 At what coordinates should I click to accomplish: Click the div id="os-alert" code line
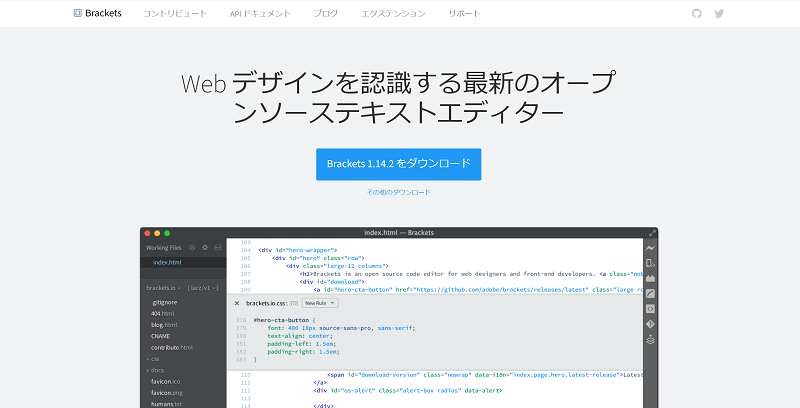pos(408,391)
